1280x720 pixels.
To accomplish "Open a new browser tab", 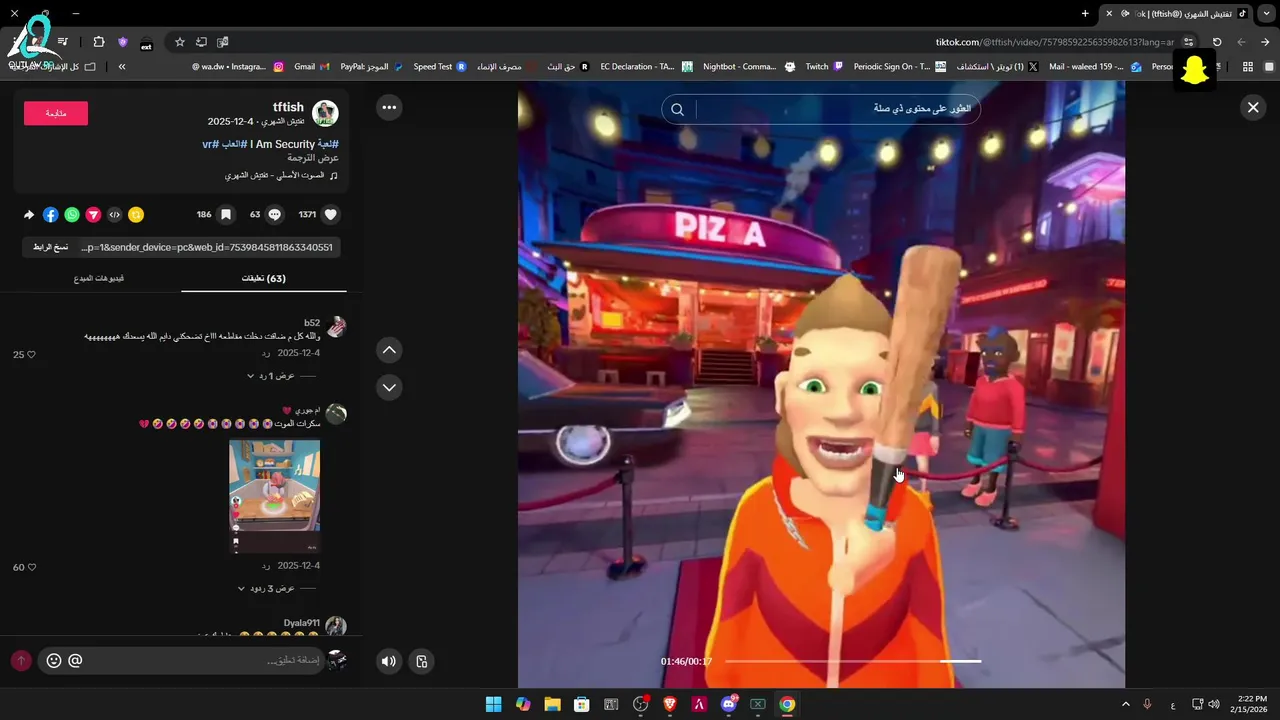I will tap(1085, 14).
